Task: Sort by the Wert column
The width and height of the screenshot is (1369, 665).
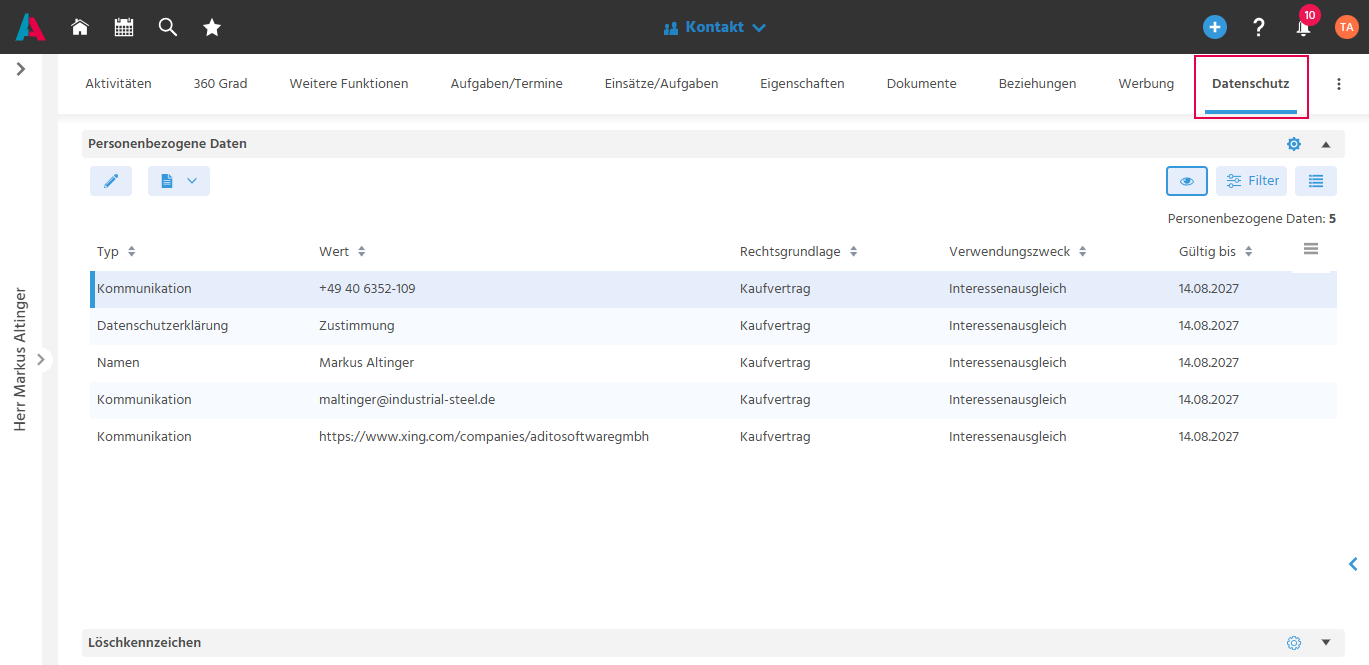Action: 342,252
